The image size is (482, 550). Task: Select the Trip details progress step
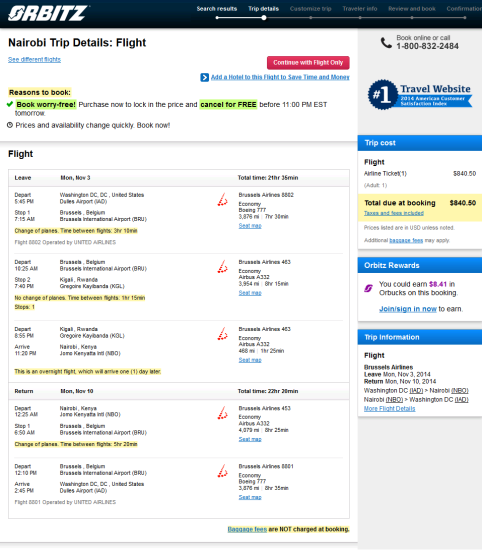coord(263,9)
